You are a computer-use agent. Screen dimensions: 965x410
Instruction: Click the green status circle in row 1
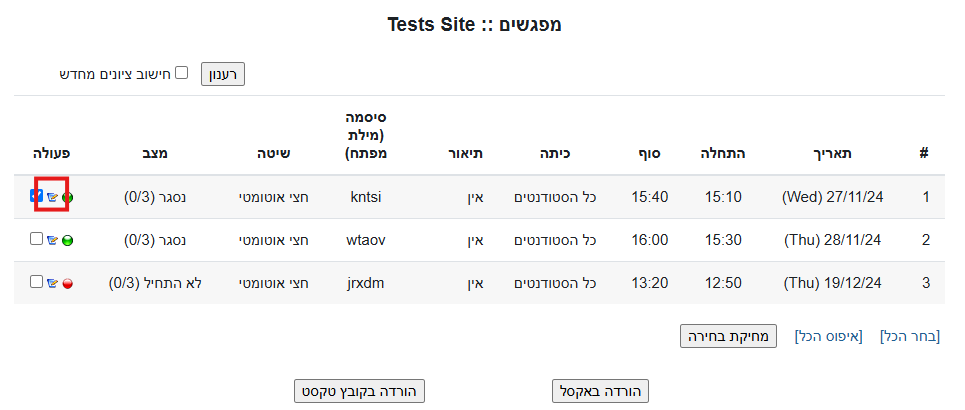(68, 198)
